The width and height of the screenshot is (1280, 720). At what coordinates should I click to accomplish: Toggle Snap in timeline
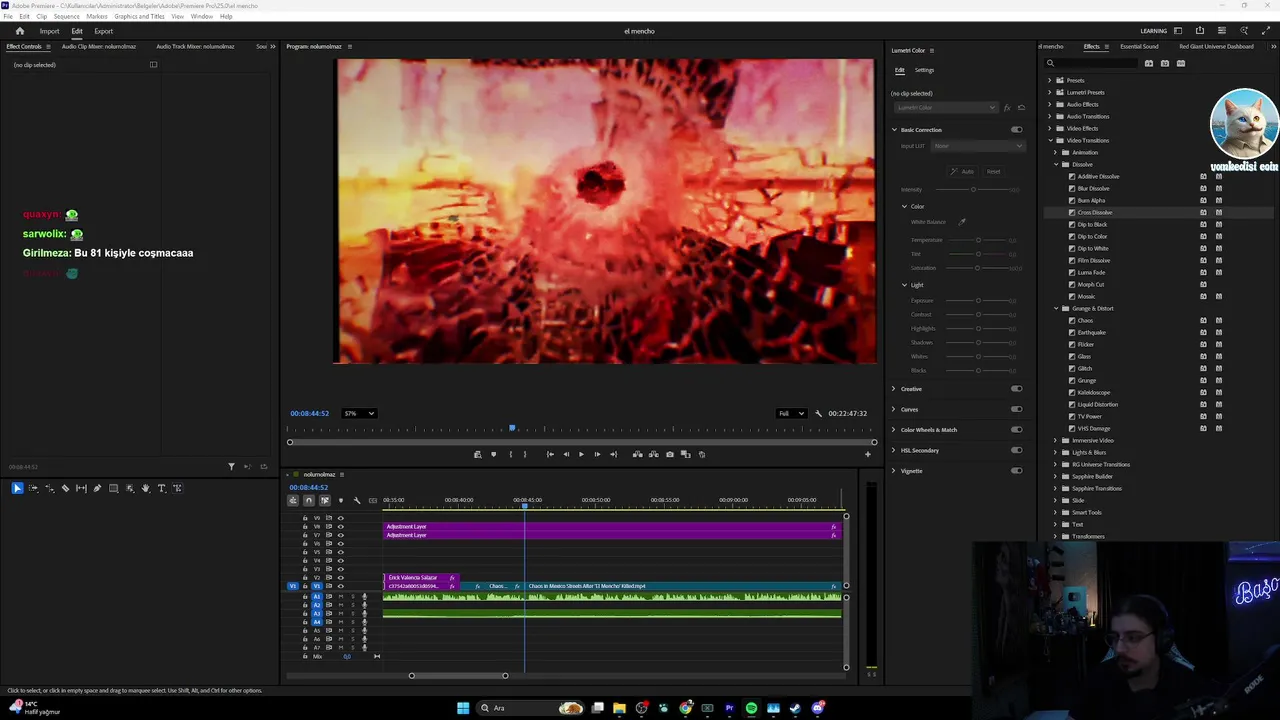309,500
